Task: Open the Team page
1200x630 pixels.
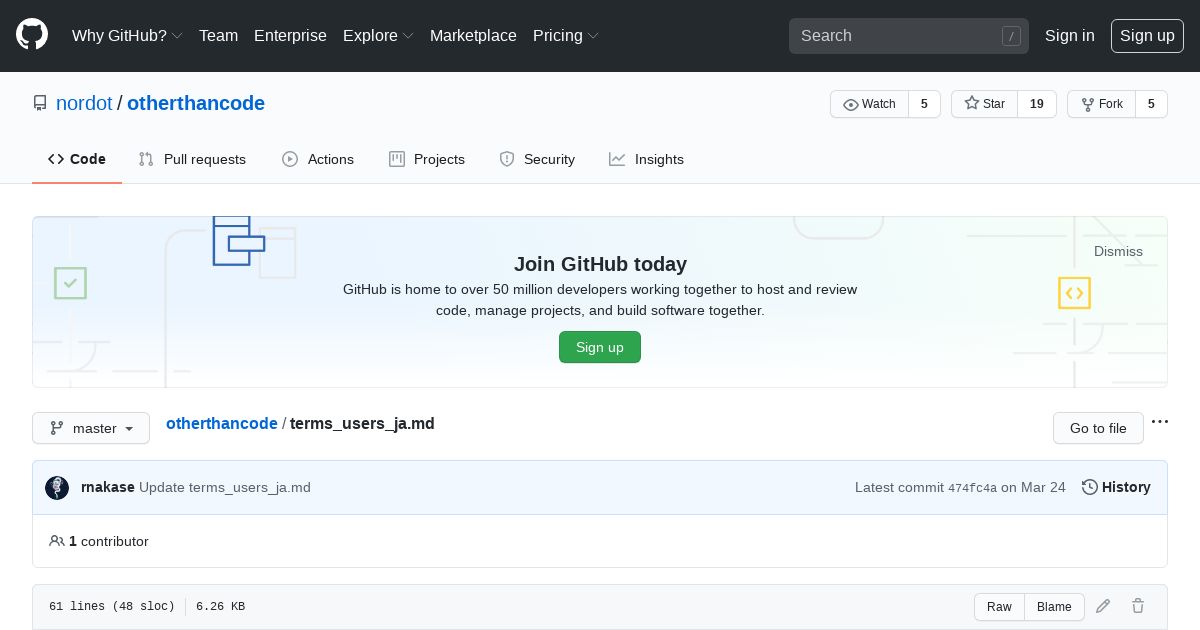Action: click(218, 35)
